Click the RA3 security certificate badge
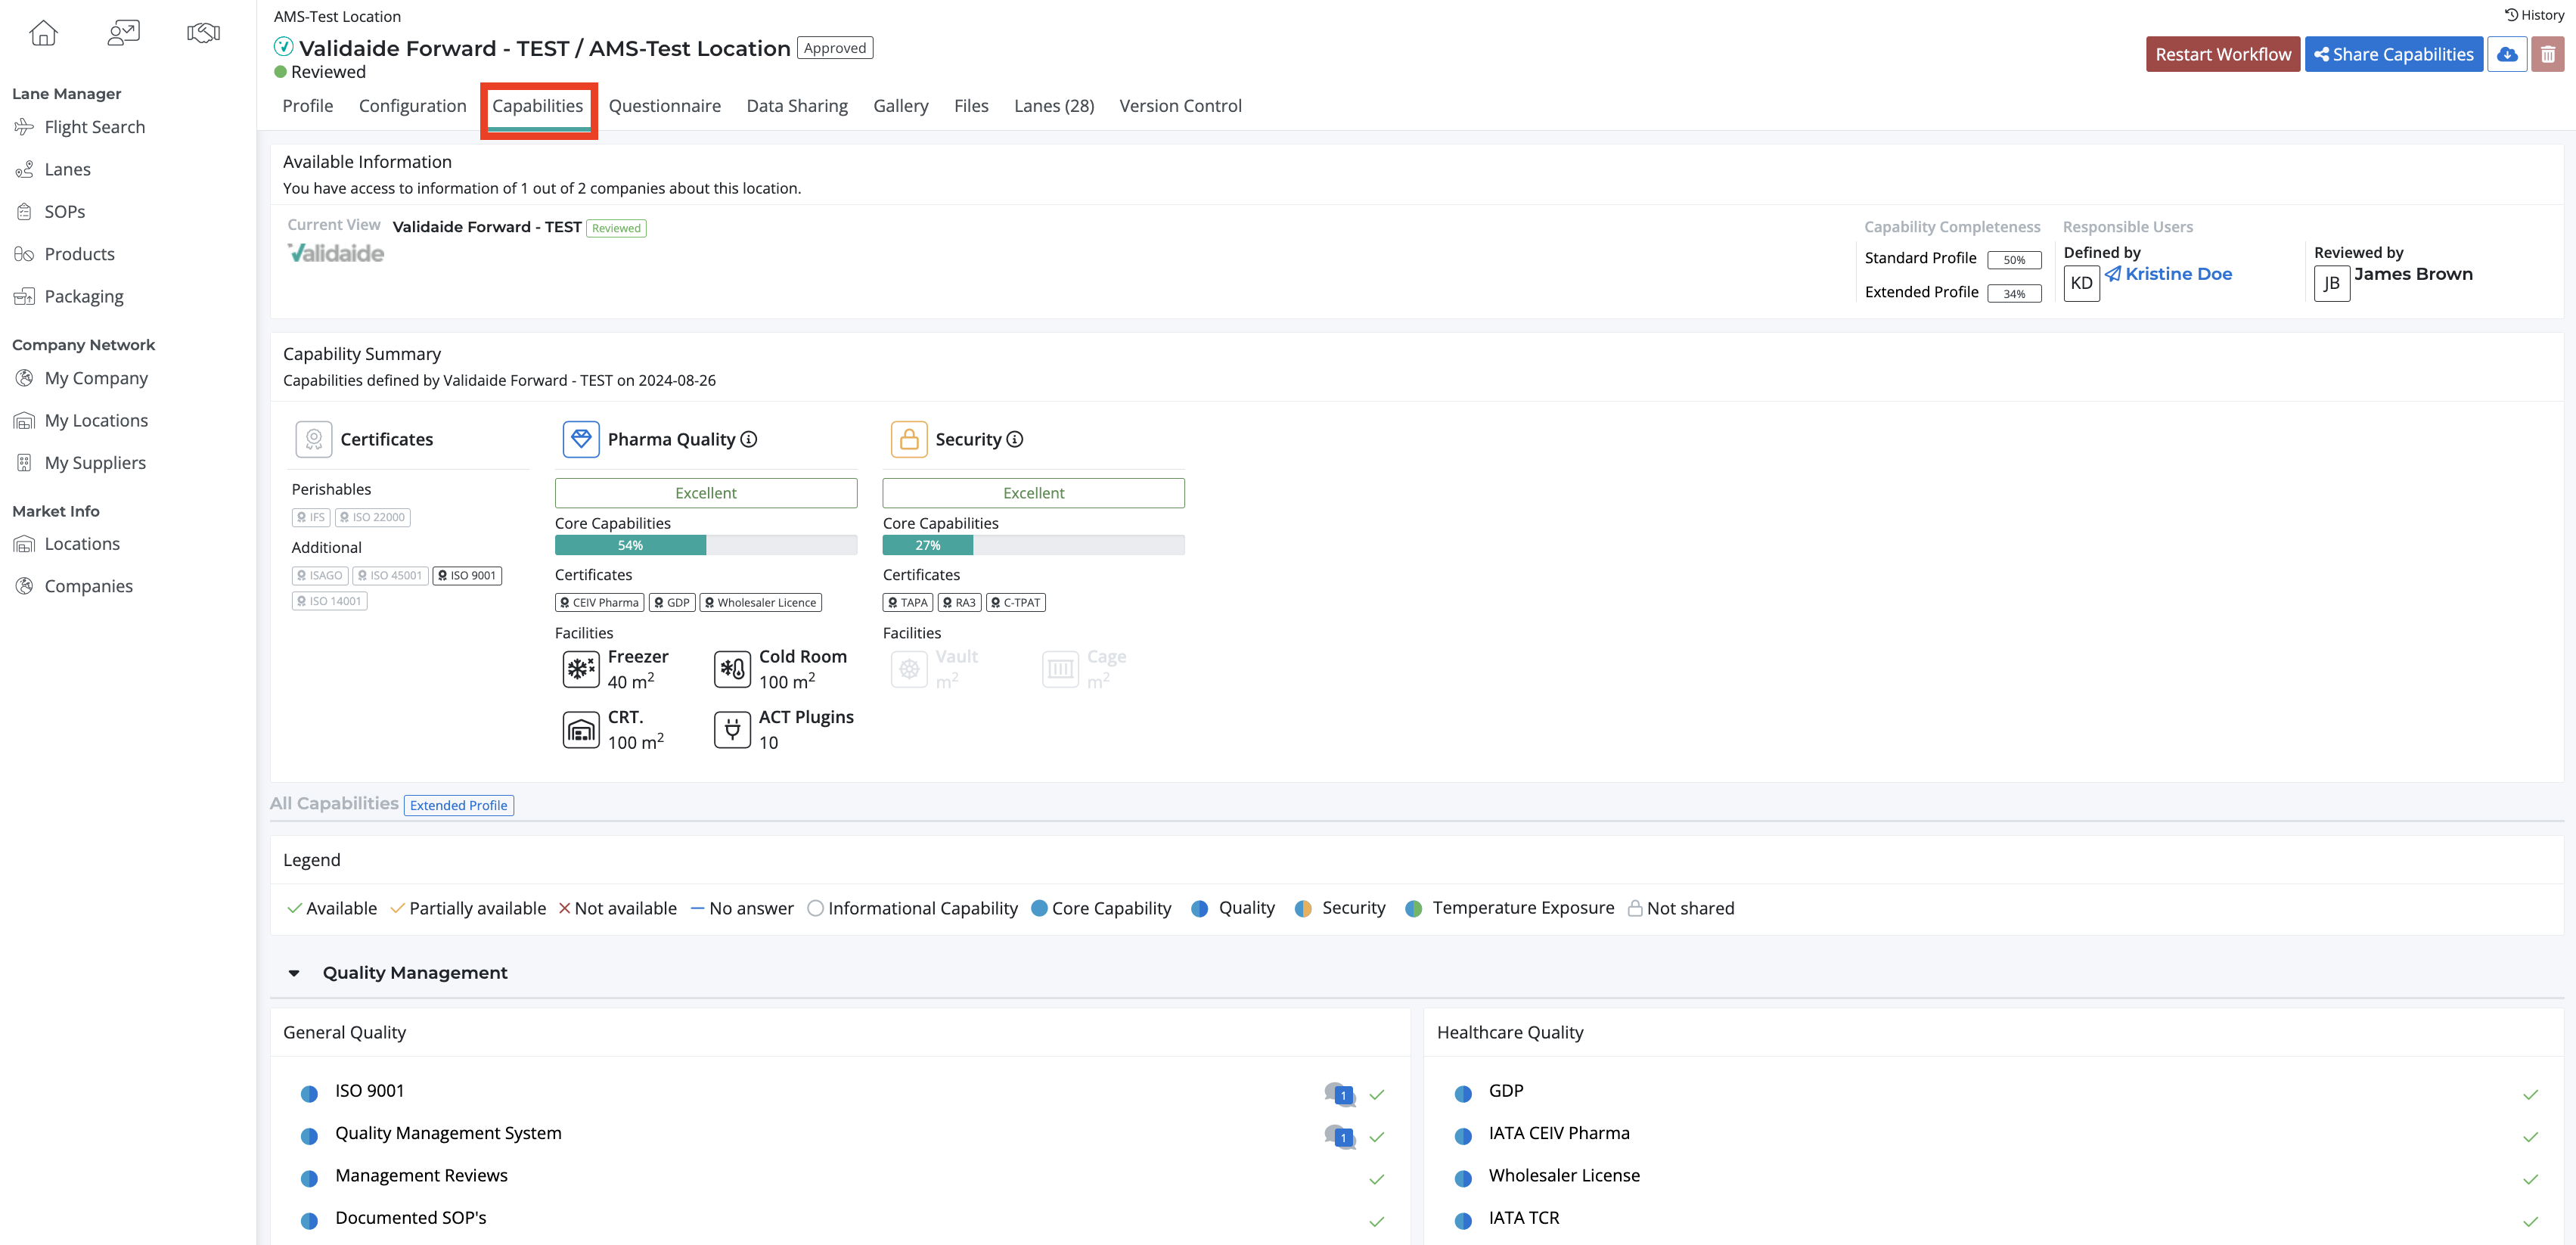The height and width of the screenshot is (1245, 2576). [x=960, y=602]
